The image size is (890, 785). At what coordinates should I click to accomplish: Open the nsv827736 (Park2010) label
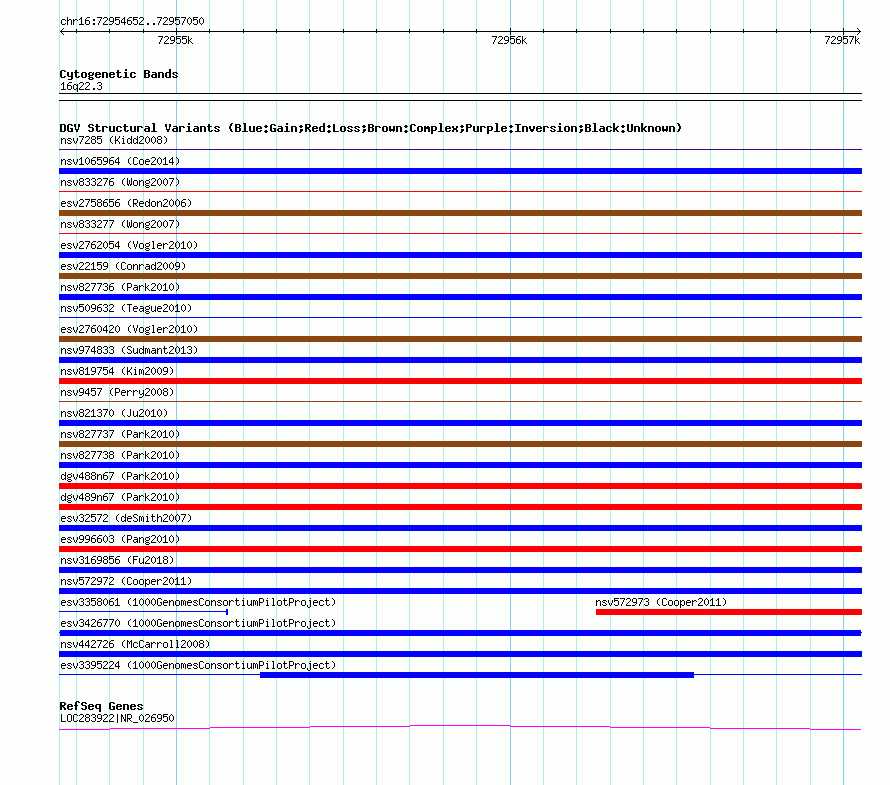(120, 287)
